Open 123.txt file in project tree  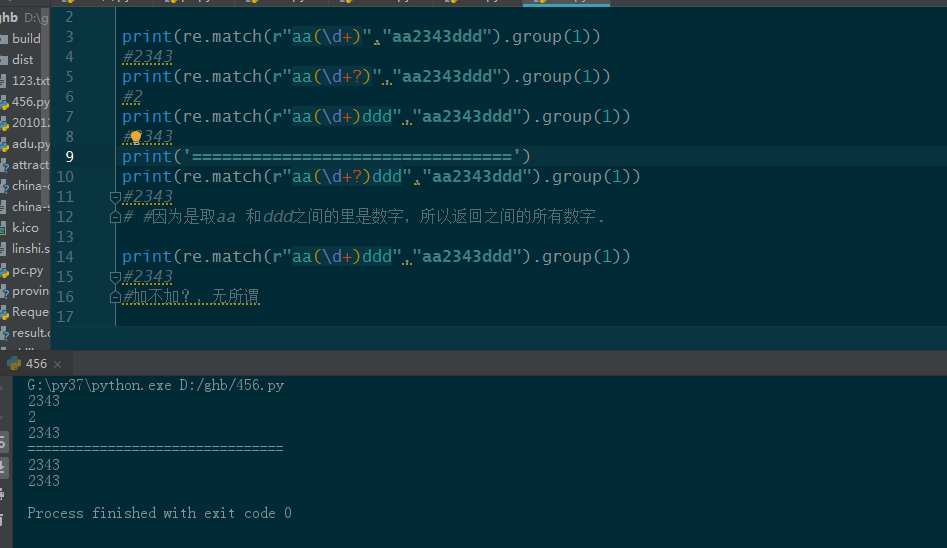point(29,81)
